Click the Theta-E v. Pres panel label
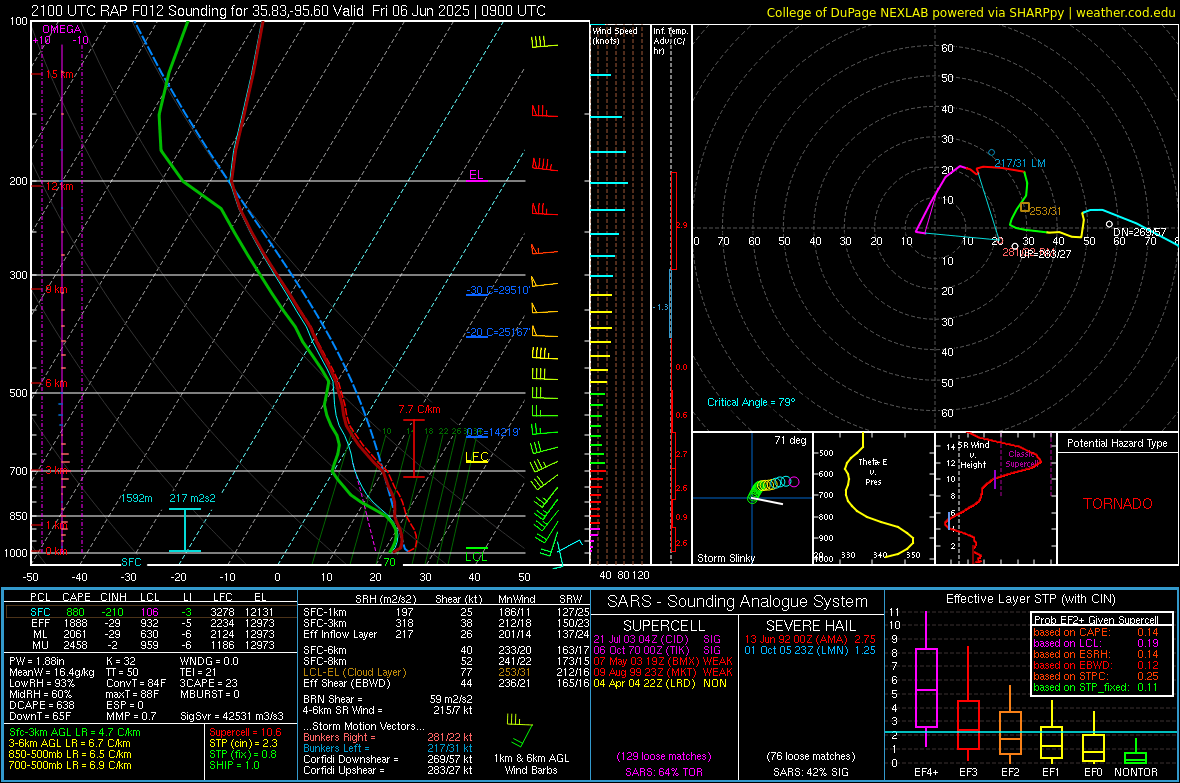The width and height of the screenshot is (1180, 783). pyautogui.click(x=873, y=471)
